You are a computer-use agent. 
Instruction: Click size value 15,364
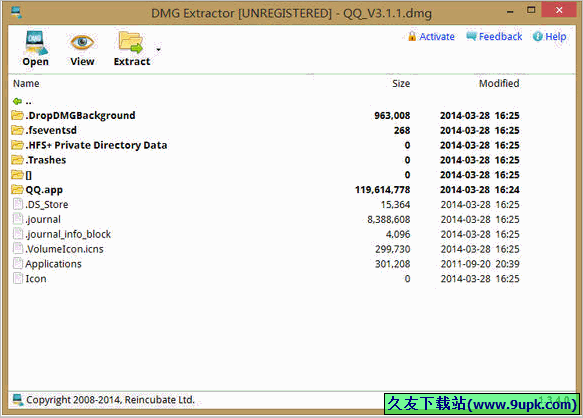tap(396, 205)
